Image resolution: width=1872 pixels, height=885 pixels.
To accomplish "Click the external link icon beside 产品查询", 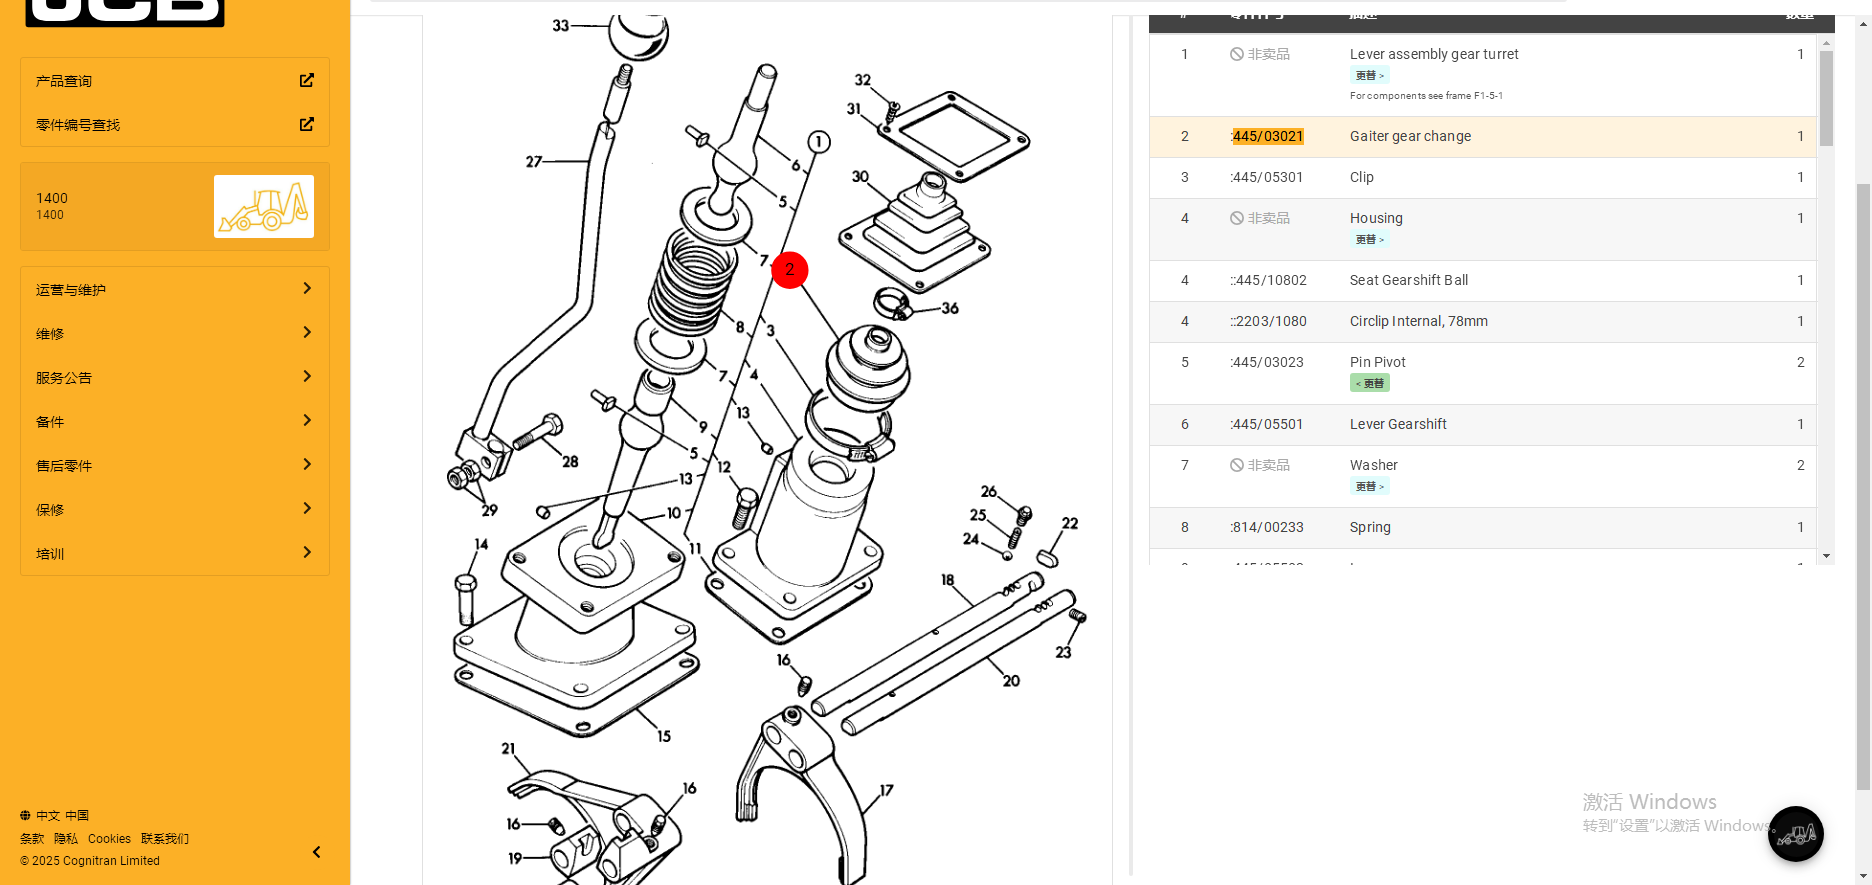I will pos(306,81).
